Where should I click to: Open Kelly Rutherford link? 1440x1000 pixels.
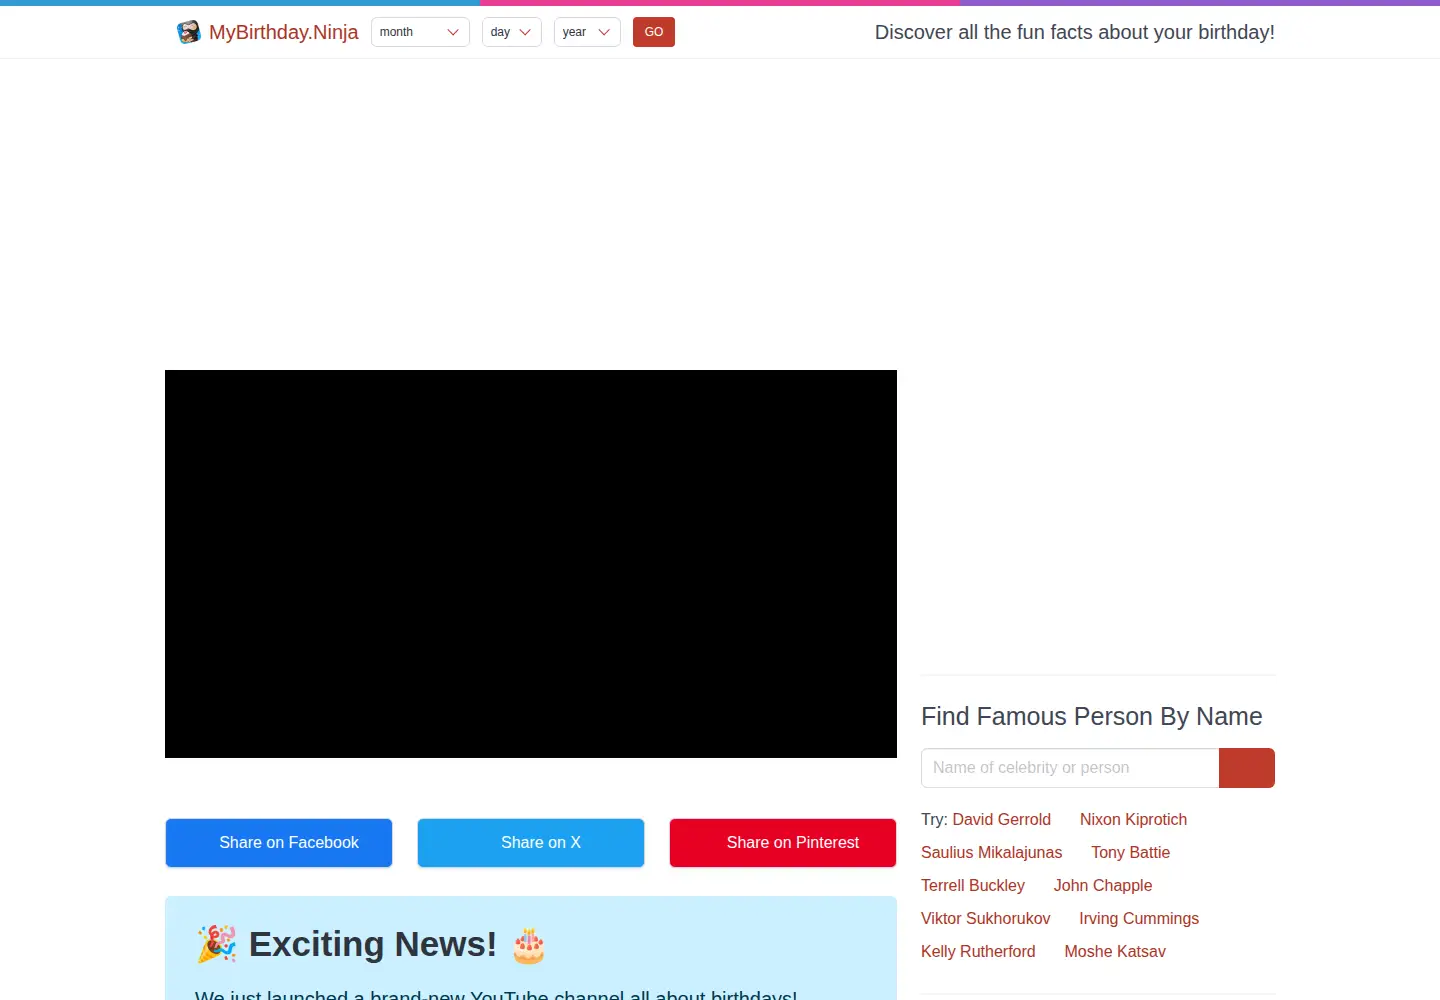(x=978, y=951)
